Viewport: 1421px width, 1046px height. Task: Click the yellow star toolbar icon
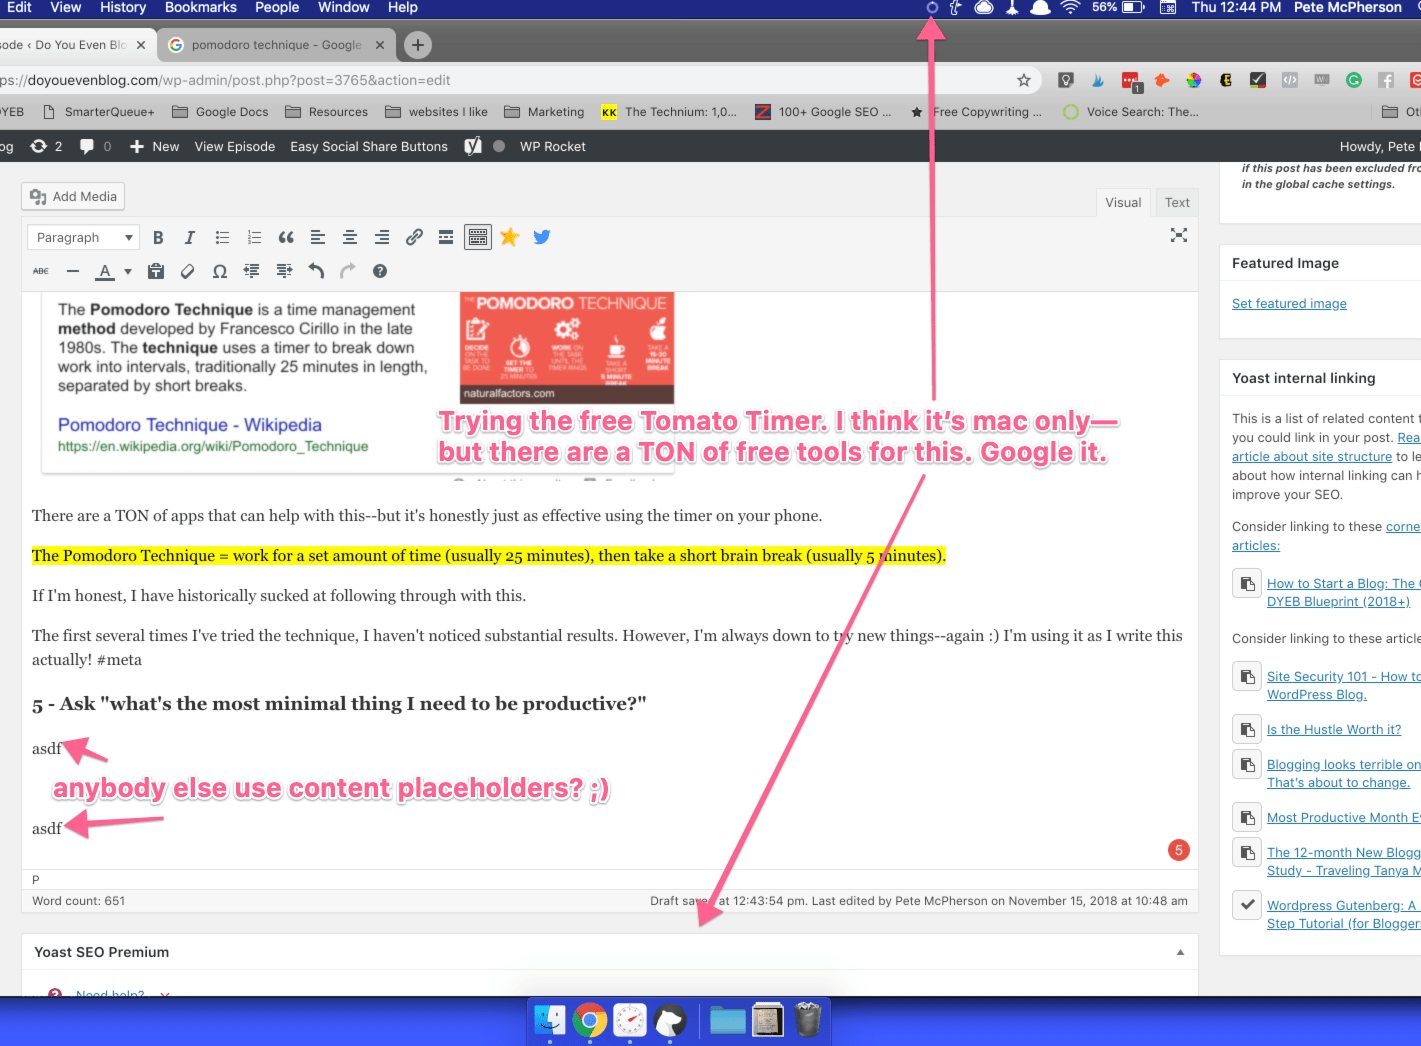(x=510, y=237)
